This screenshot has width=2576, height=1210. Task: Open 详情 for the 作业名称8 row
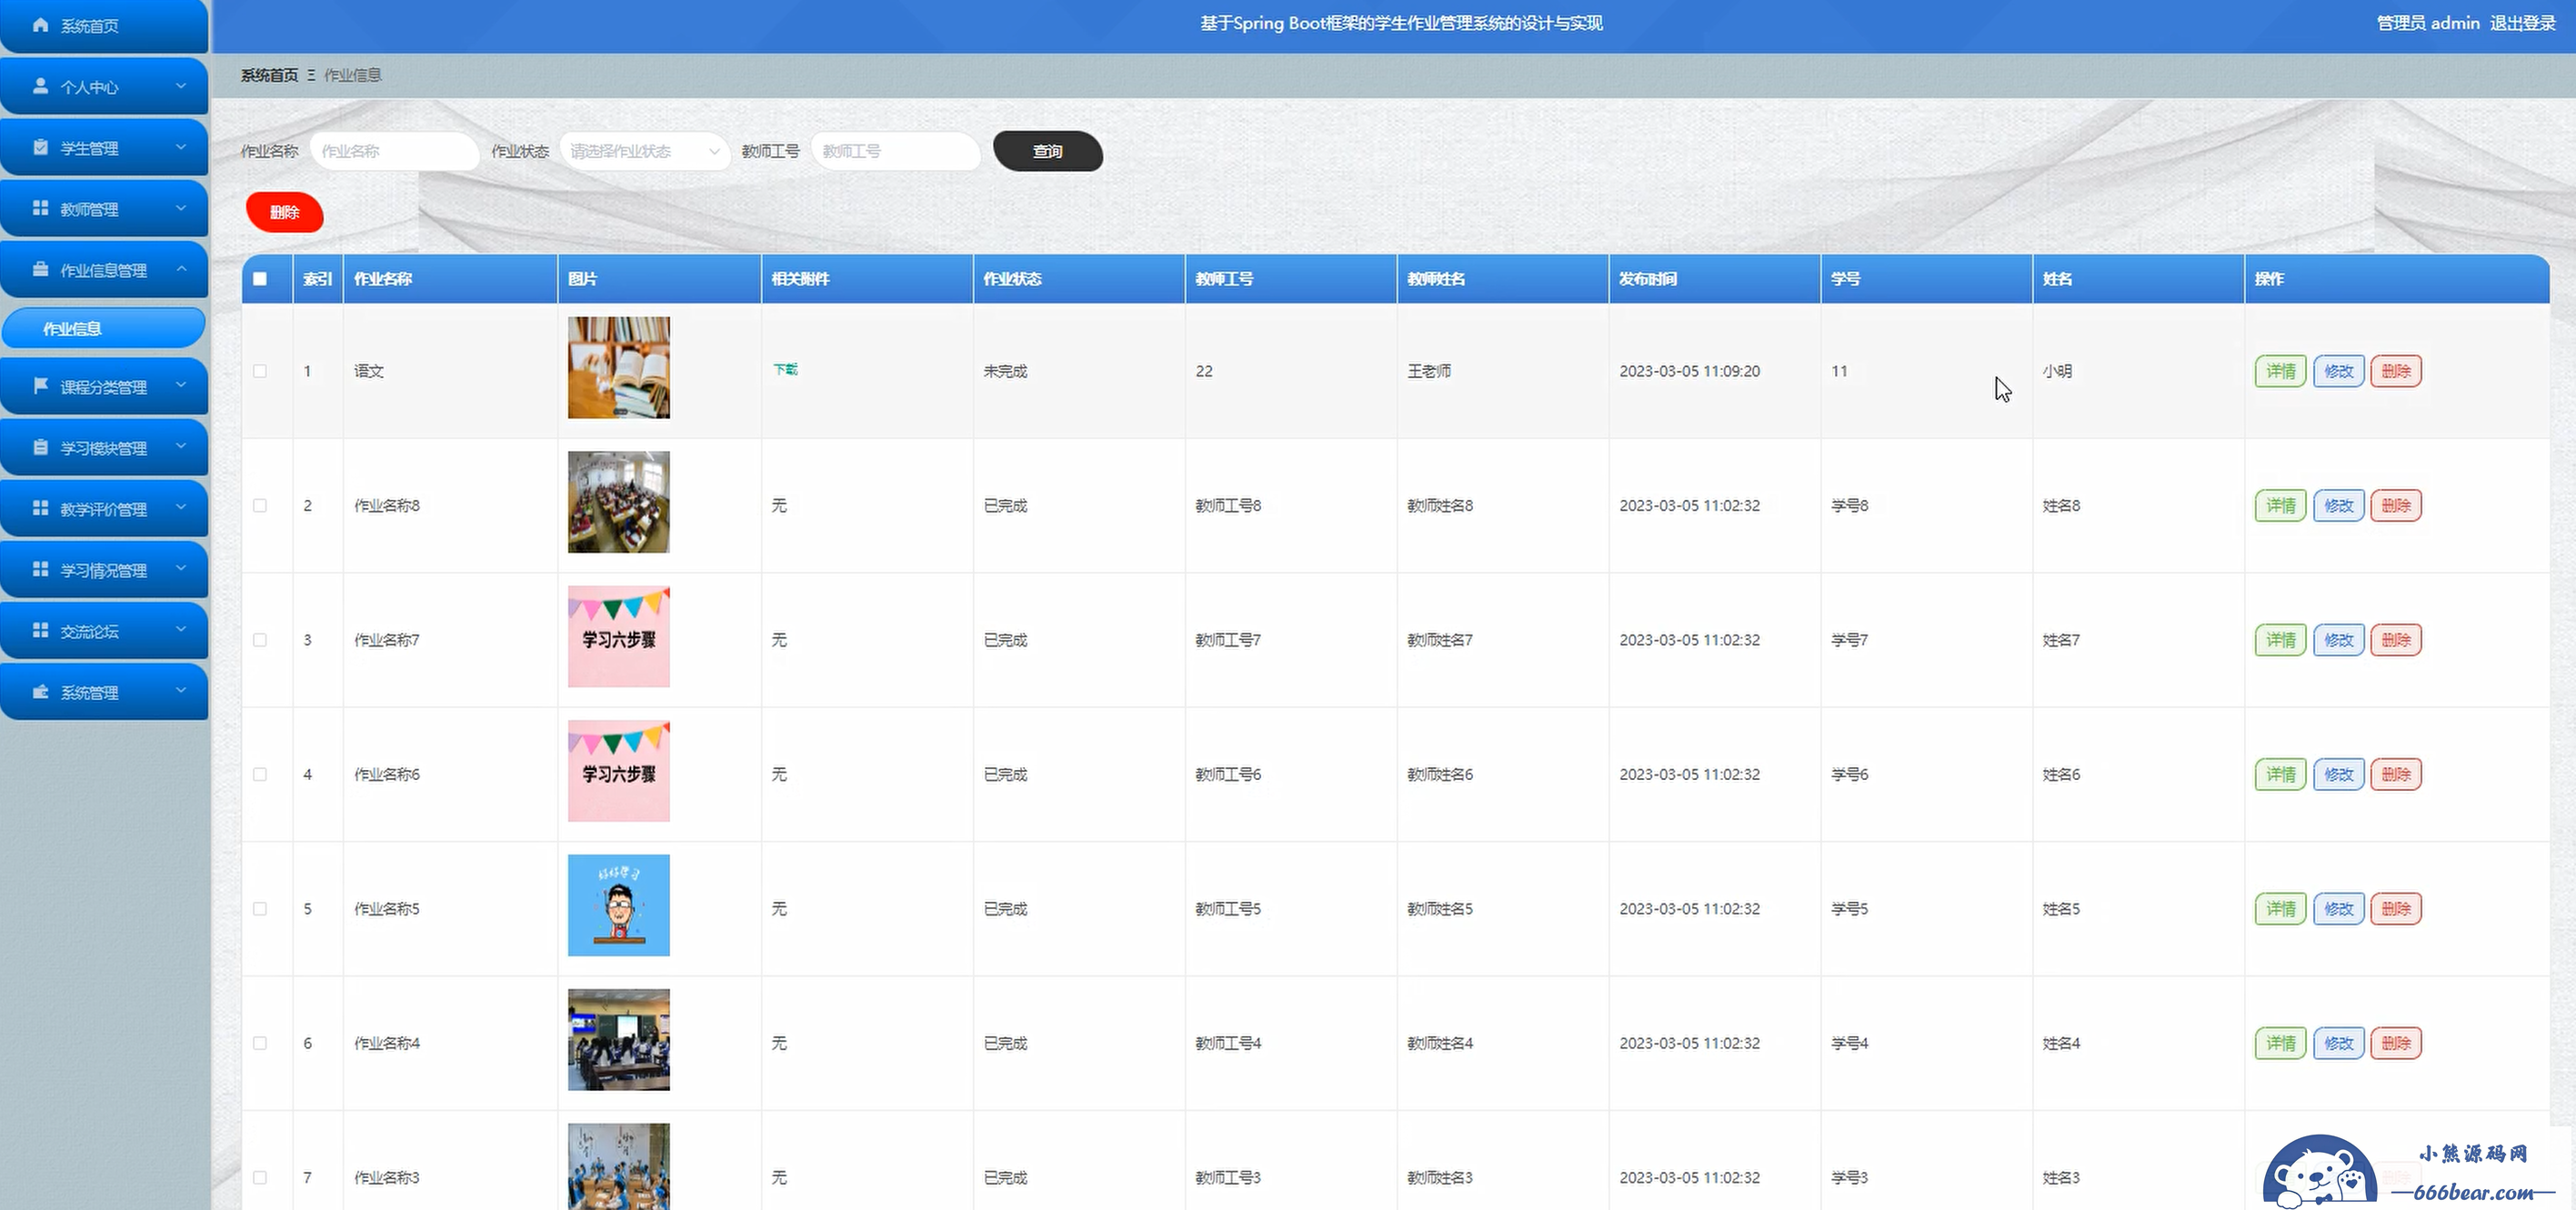click(x=2280, y=505)
